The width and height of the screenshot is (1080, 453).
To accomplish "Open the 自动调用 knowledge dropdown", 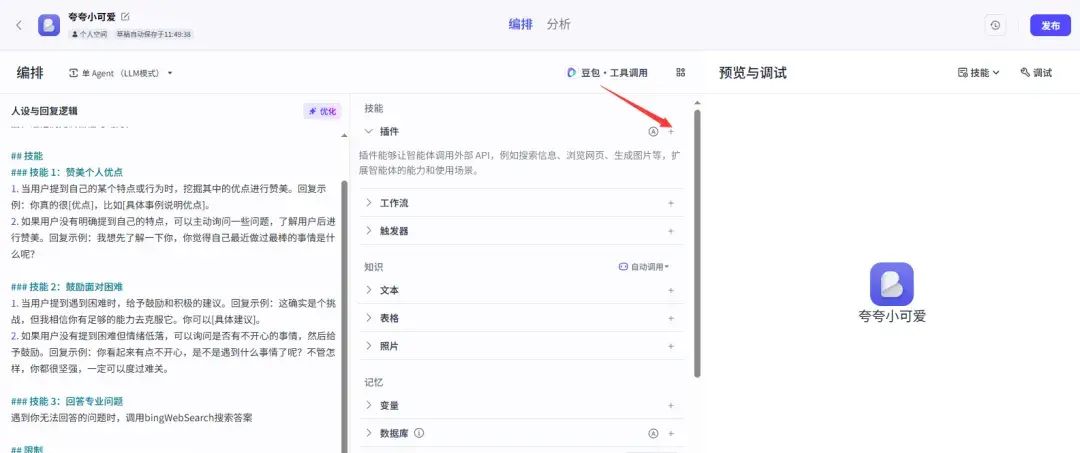I will [644, 266].
